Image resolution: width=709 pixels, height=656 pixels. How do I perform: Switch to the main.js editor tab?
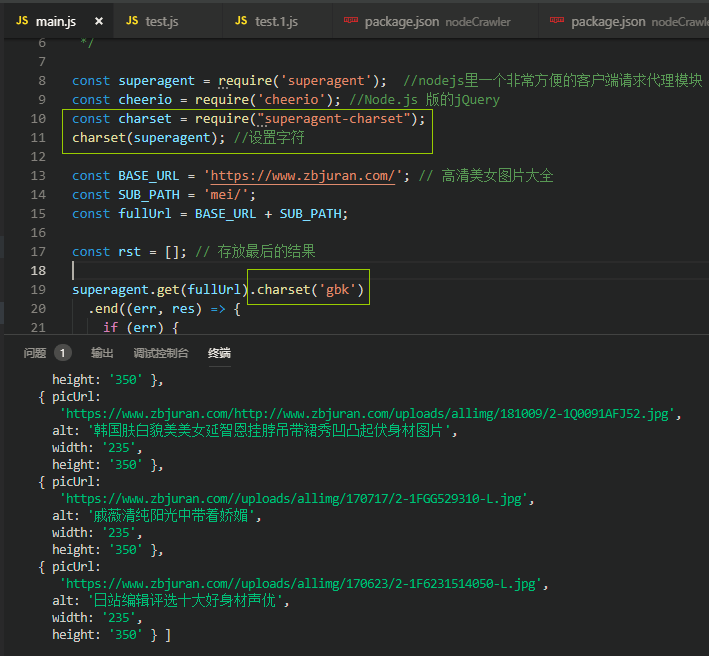59,21
